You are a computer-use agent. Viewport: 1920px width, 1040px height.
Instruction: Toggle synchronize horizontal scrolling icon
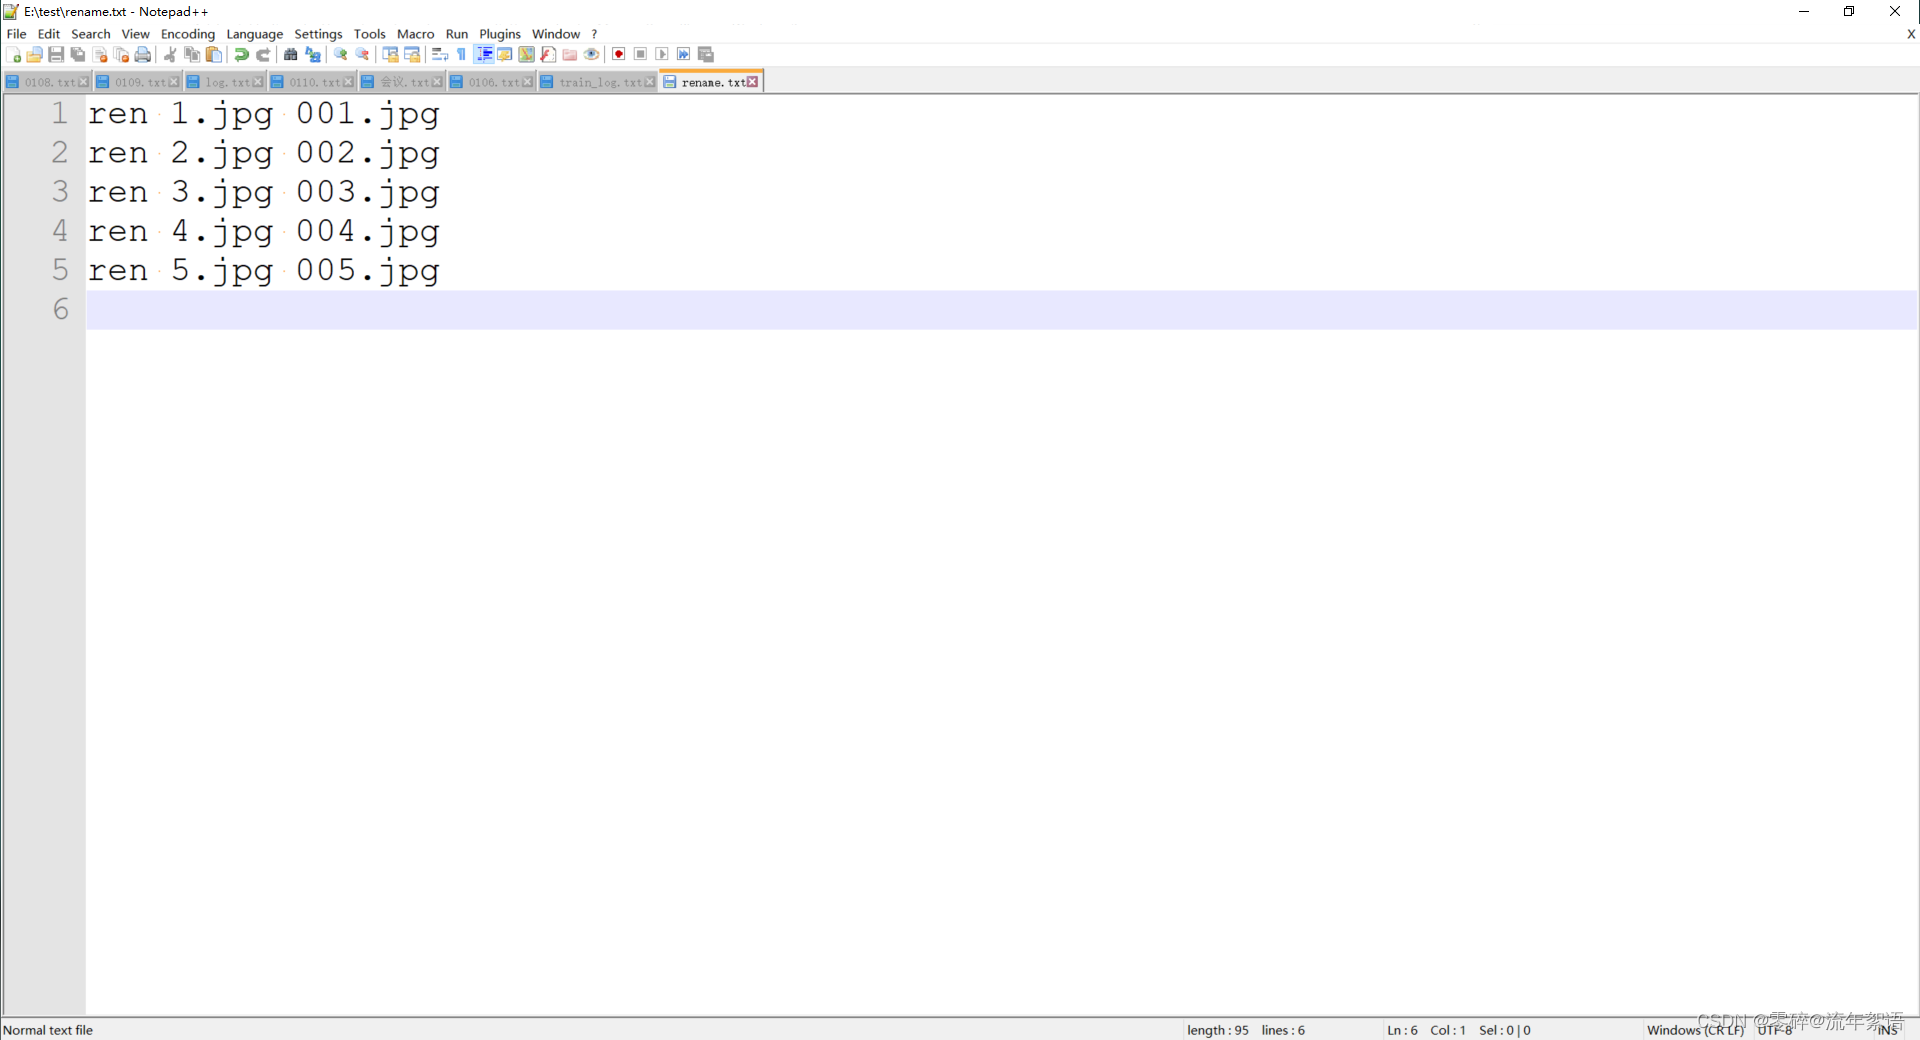[412, 55]
